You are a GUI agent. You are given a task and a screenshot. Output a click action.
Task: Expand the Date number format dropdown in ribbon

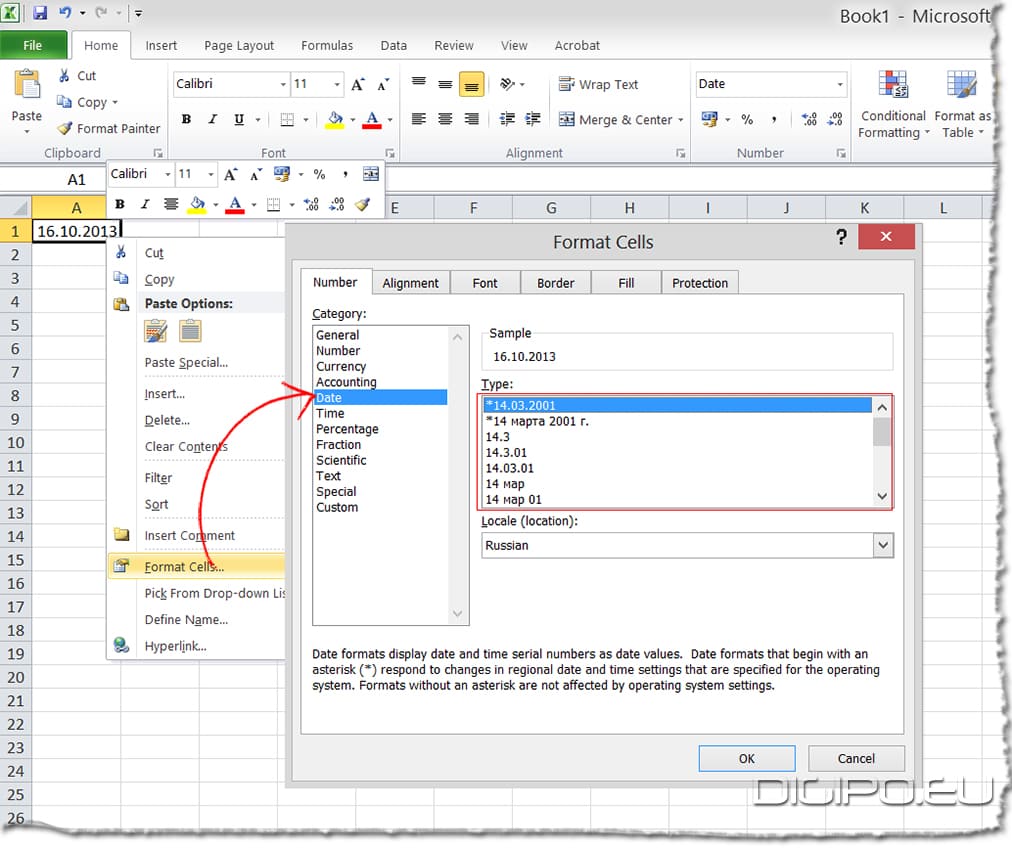(839, 84)
